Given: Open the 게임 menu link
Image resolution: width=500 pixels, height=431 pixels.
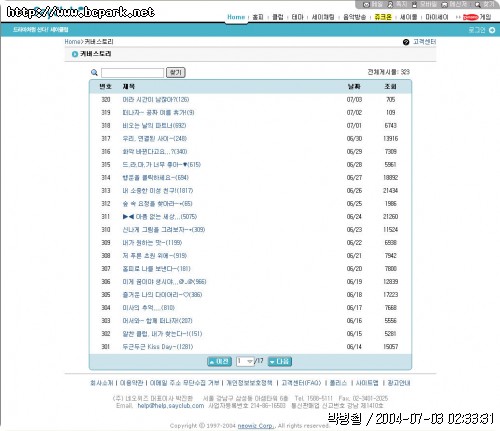Looking at the screenshot, I should coord(485,17).
